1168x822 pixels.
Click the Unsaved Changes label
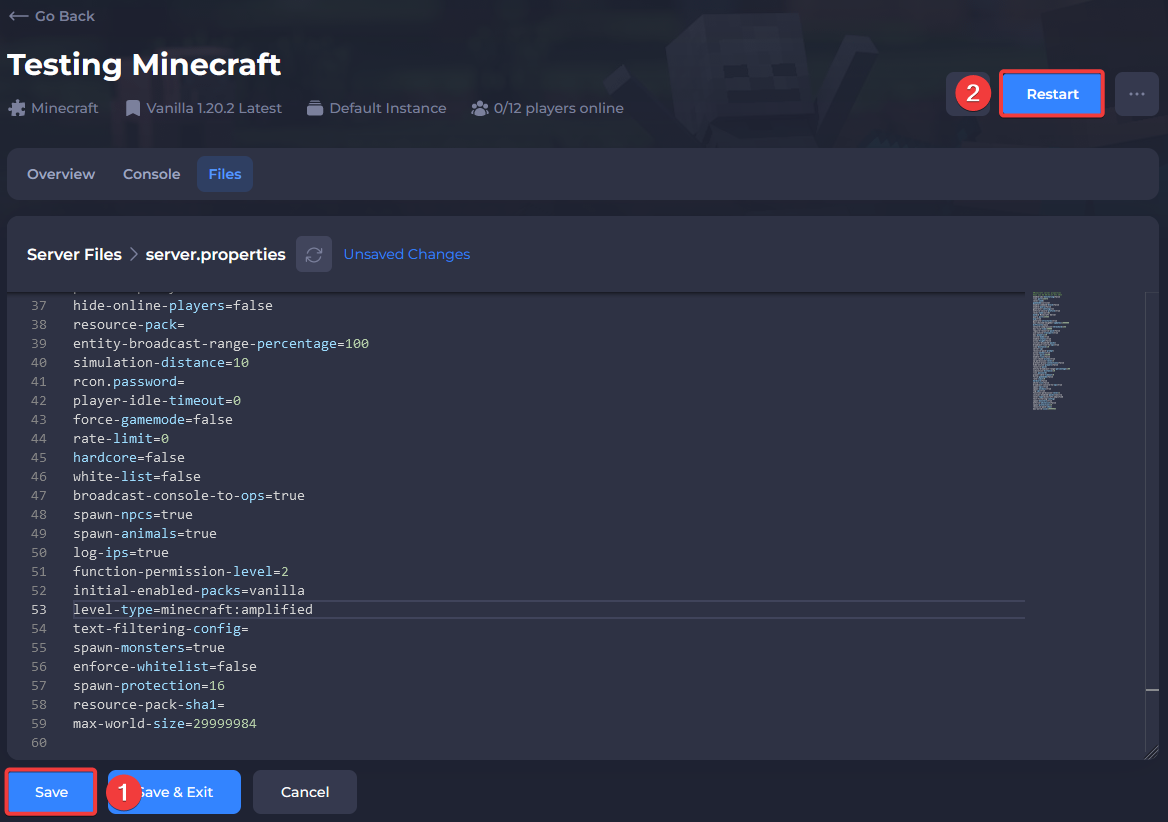pyautogui.click(x=406, y=255)
